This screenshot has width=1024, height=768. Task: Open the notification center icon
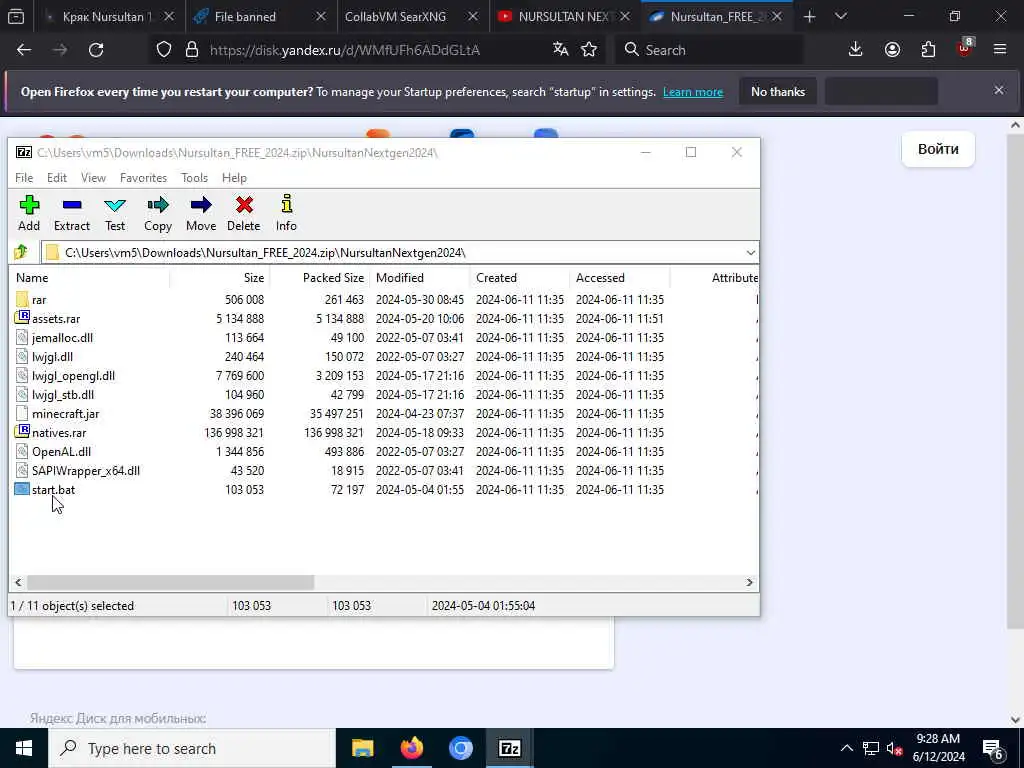pos(992,748)
